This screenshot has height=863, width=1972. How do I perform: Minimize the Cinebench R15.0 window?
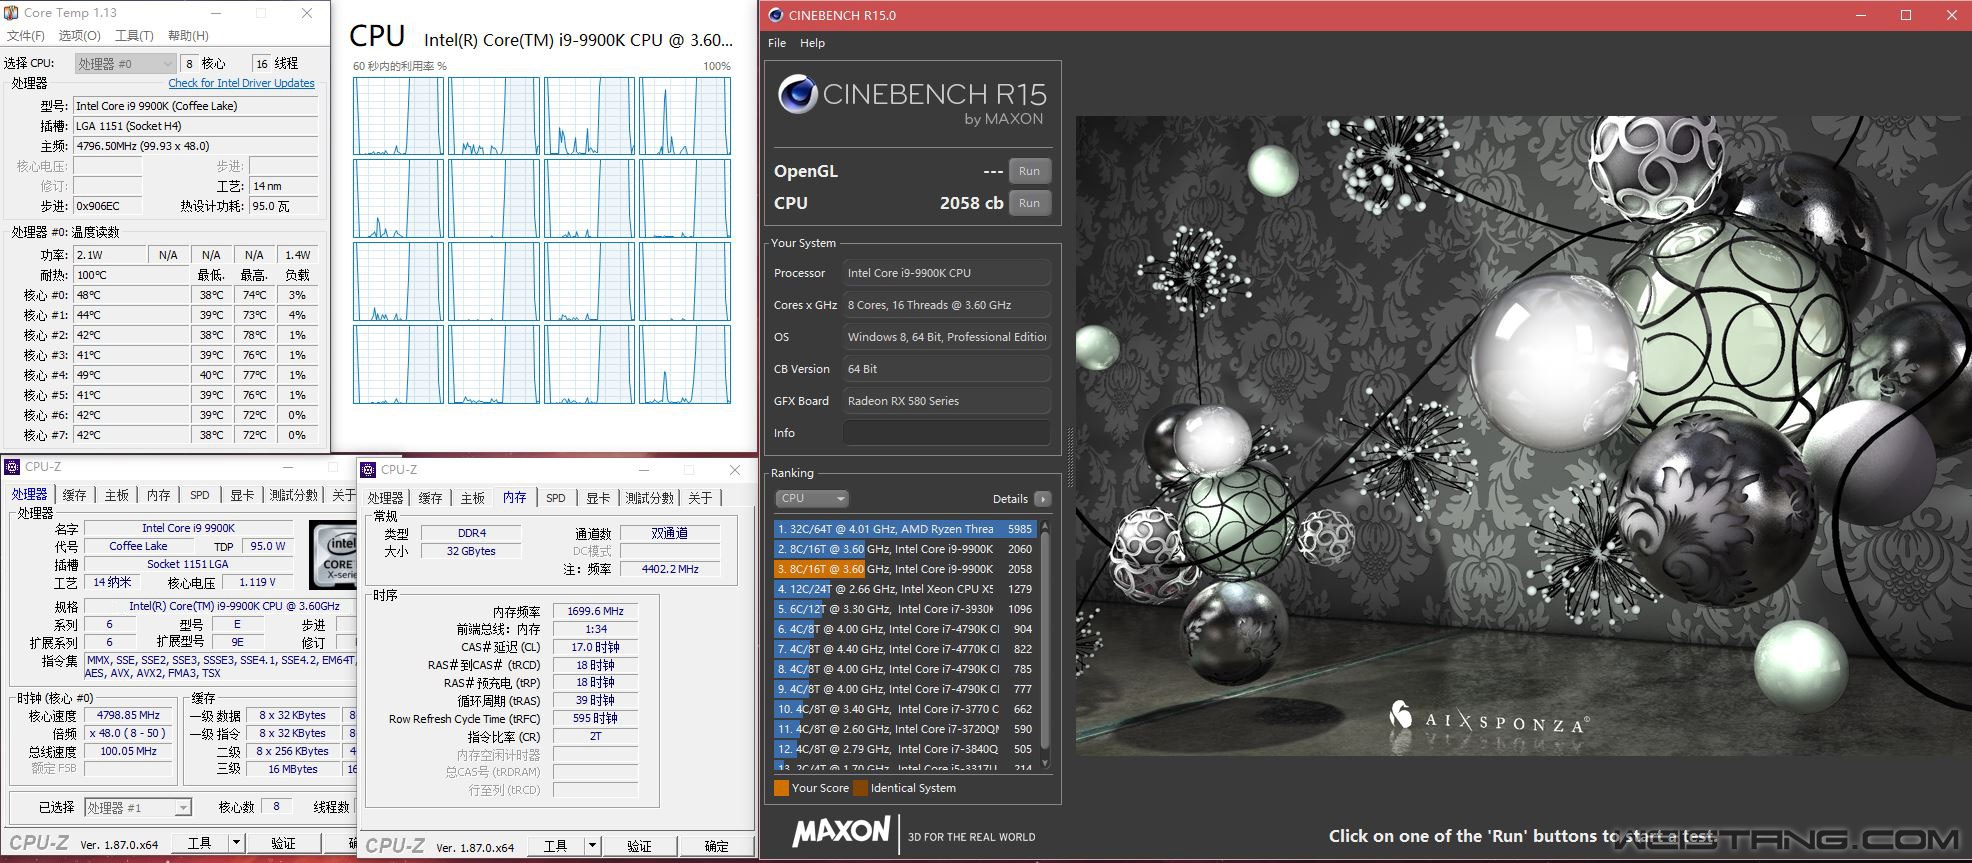[x=1862, y=15]
